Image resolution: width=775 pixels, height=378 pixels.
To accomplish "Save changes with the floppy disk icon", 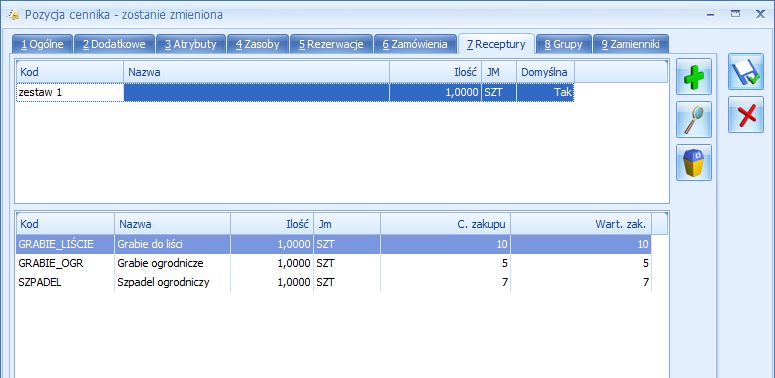I will 745,72.
